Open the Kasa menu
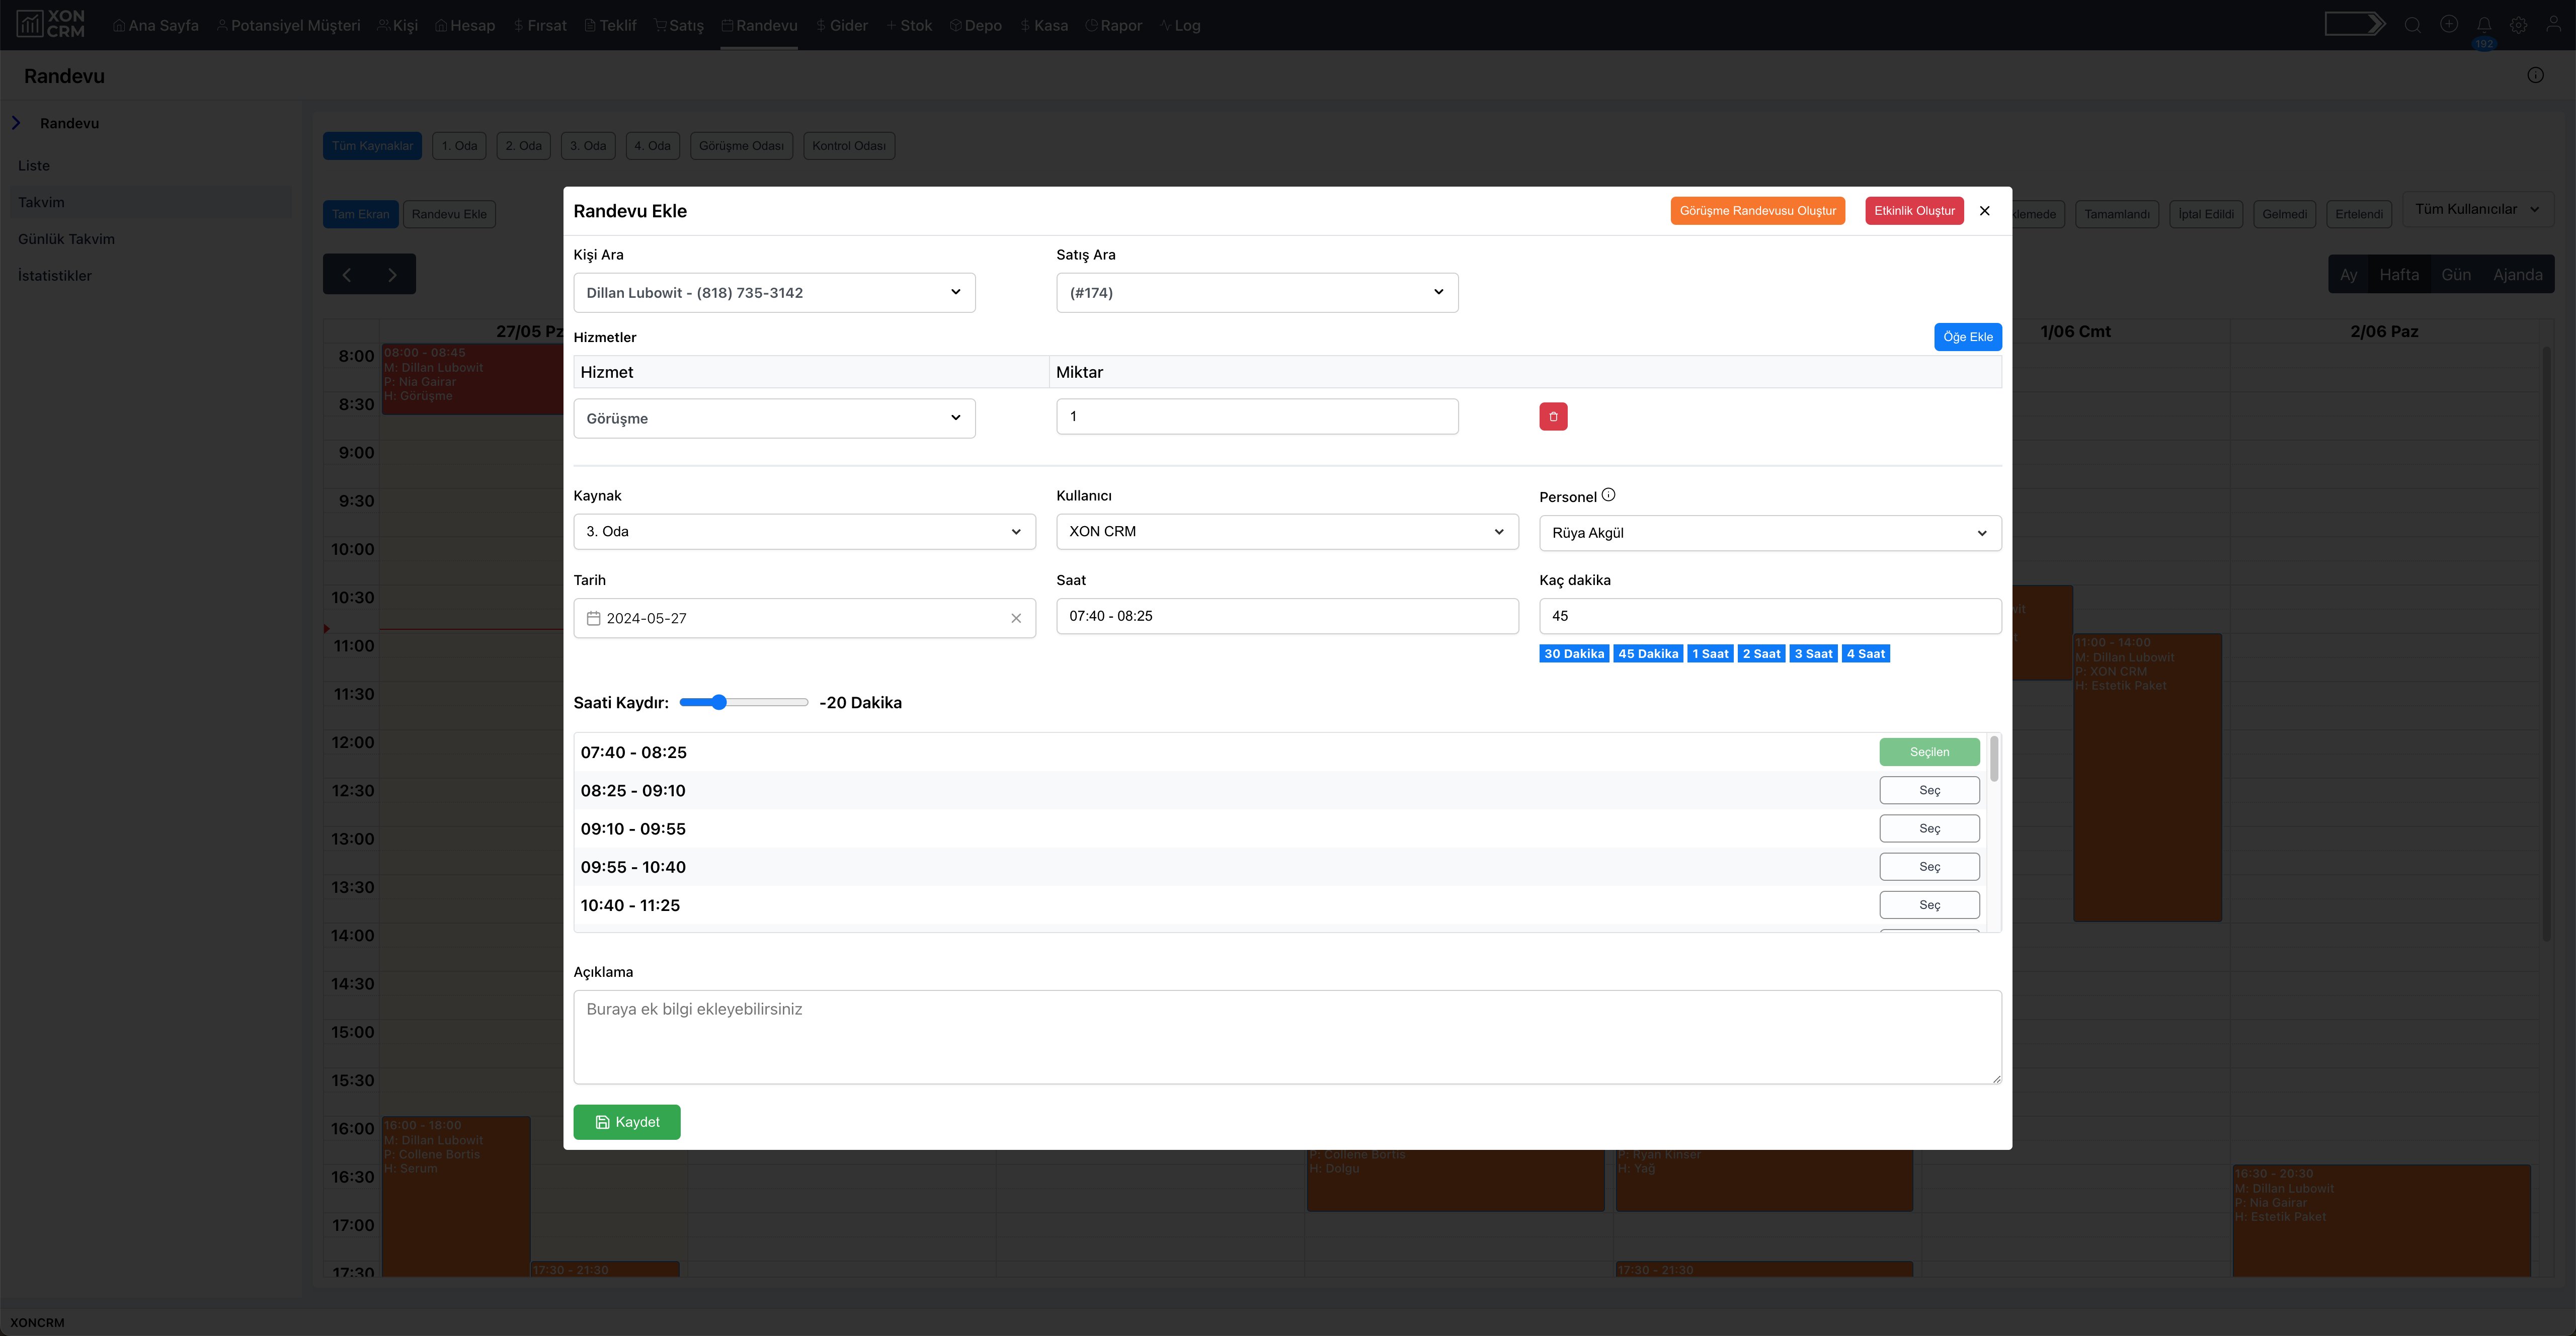 (1044, 25)
